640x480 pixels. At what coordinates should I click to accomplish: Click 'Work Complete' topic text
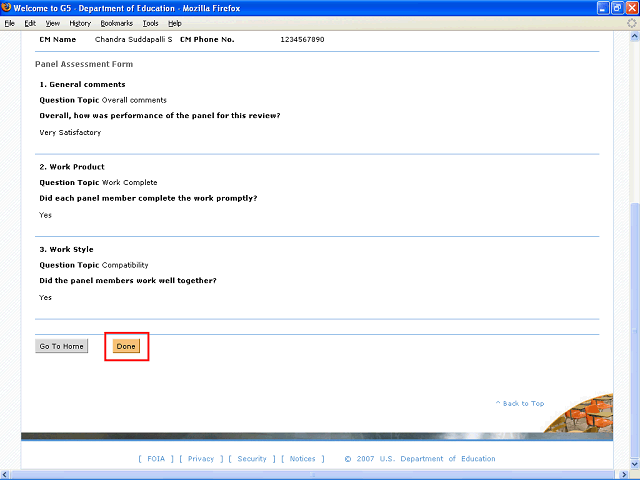[129, 183]
